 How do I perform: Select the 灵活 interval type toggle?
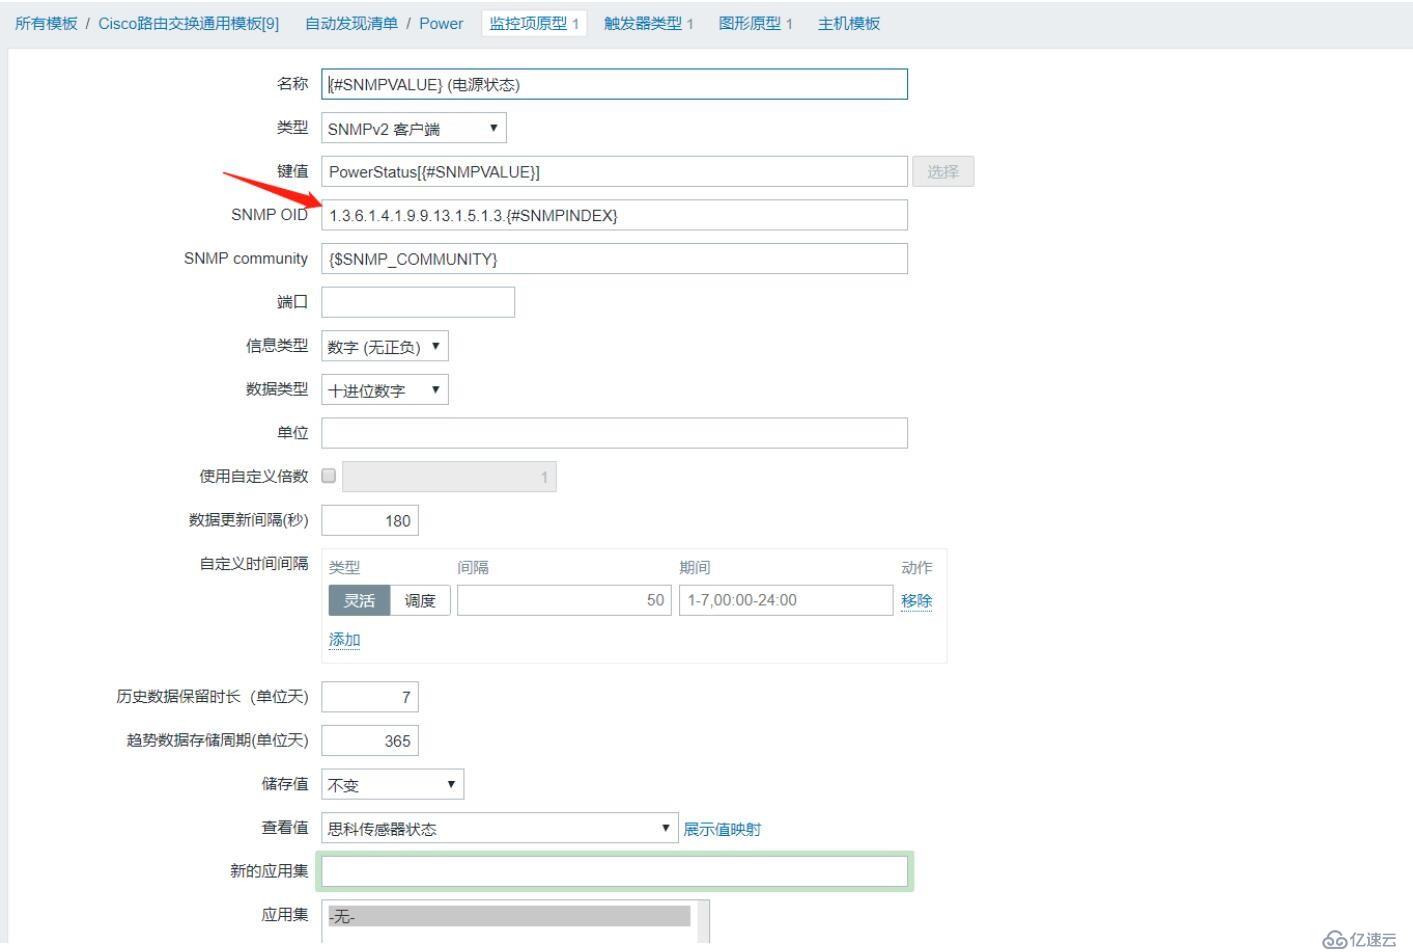[359, 600]
